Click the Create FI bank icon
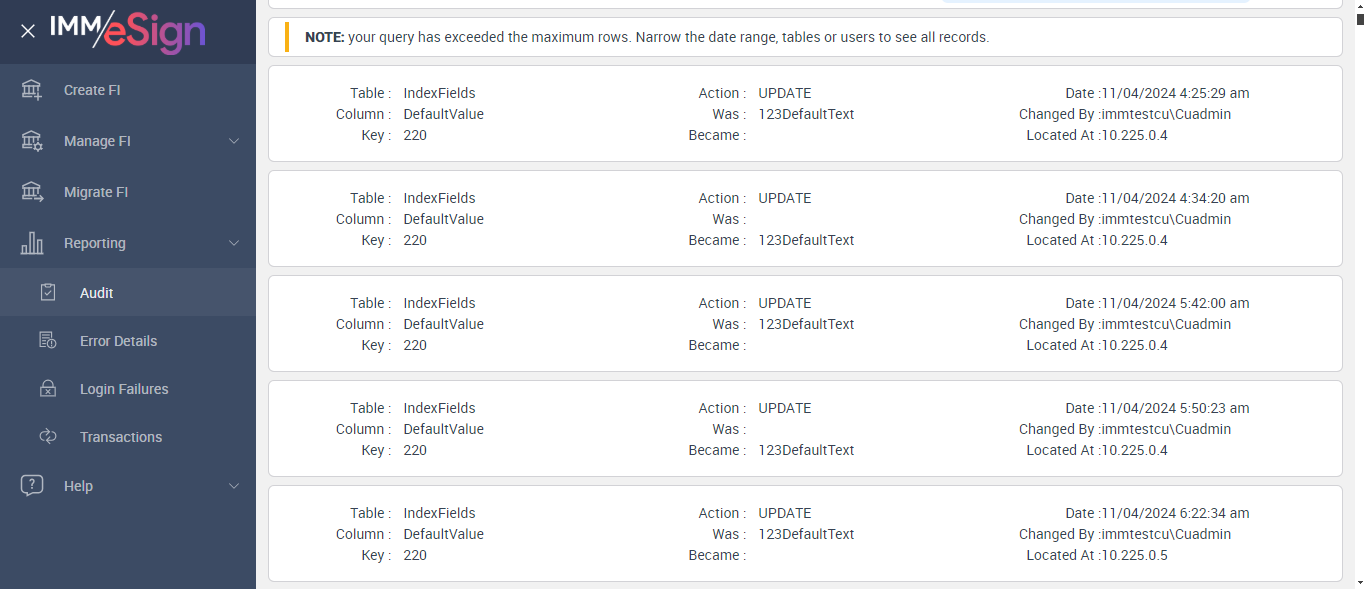The height and width of the screenshot is (589, 1366). point(32,90)
